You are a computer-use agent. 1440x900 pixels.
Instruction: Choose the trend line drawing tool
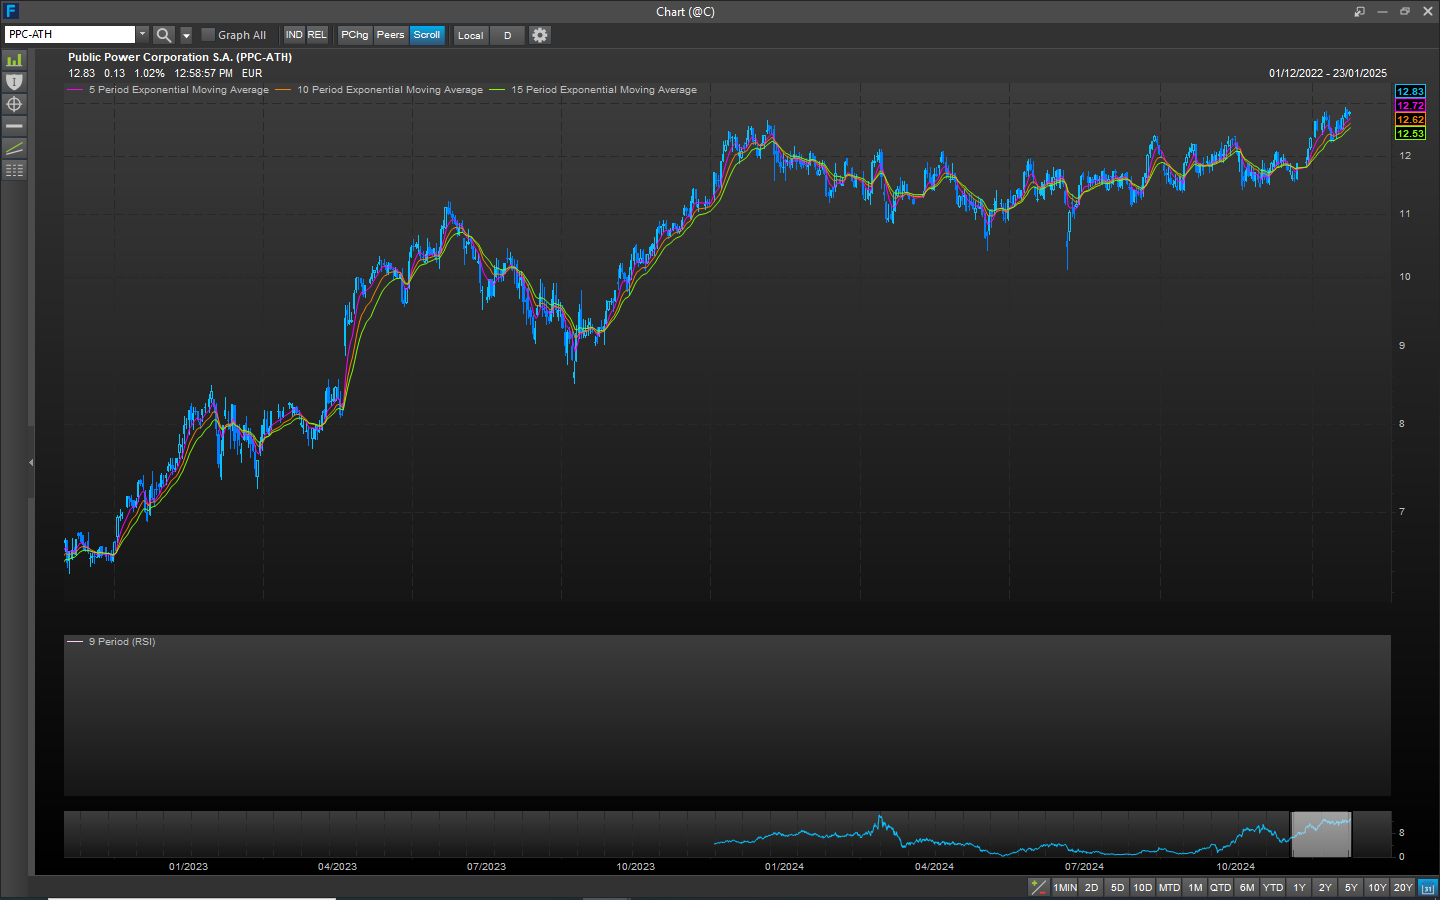pyautogui.click(x=14, y=148)
